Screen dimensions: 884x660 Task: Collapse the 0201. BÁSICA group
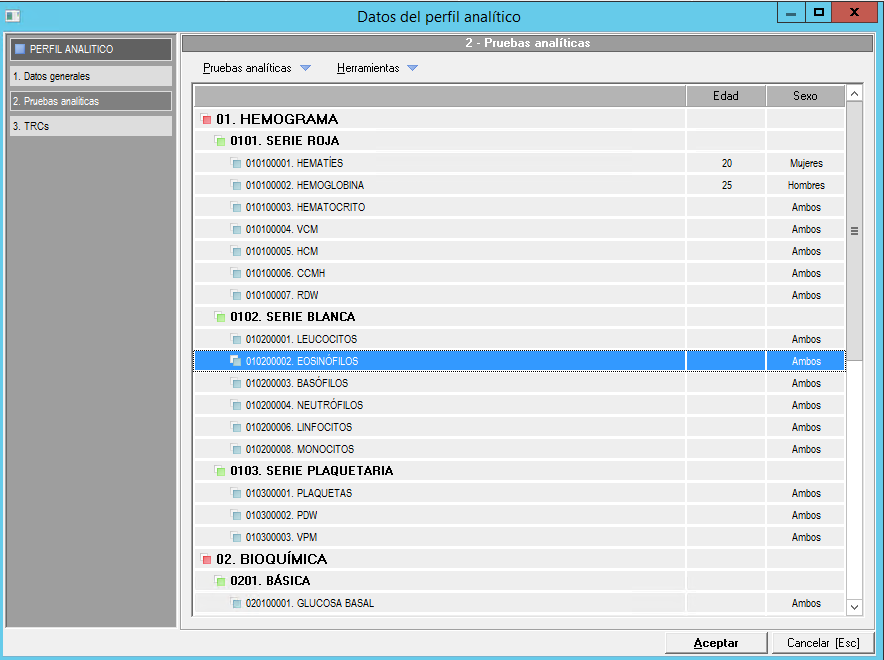click(x=221, y=582)
